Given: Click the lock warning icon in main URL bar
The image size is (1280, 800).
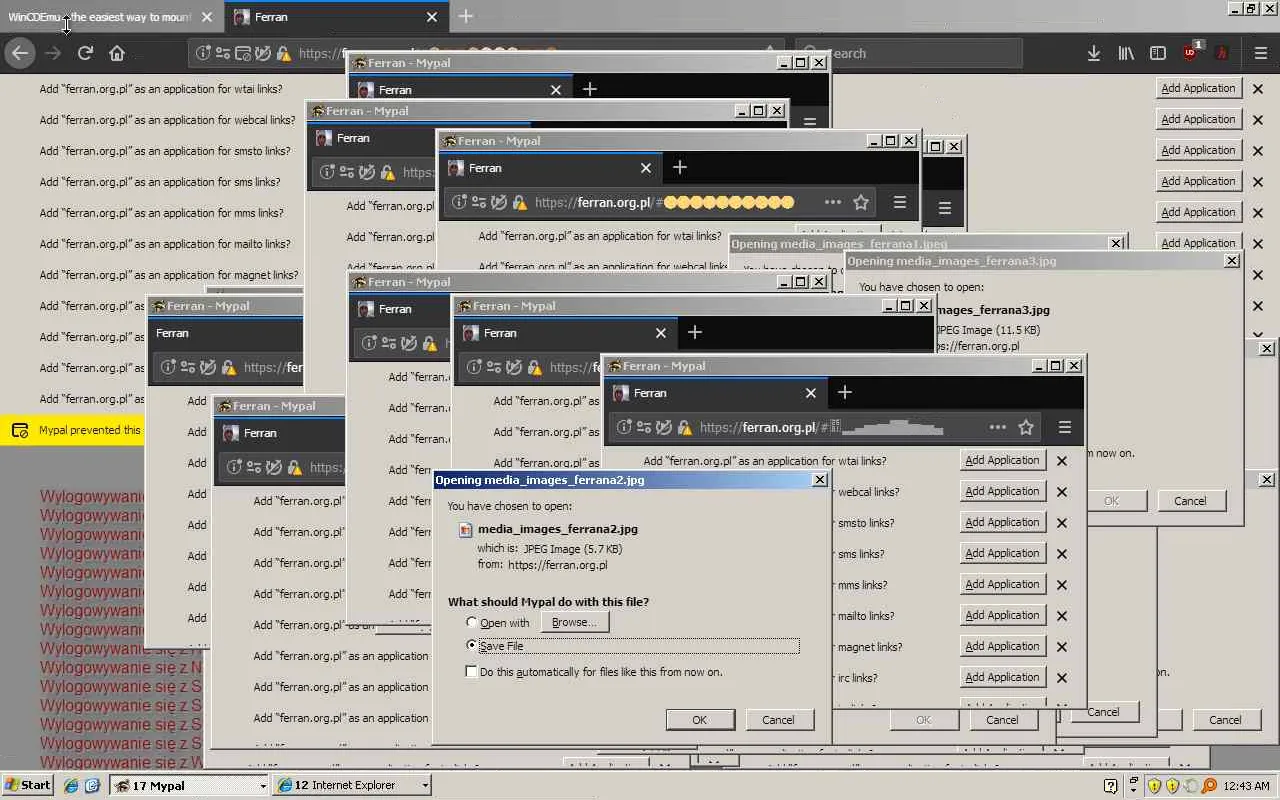Looking at the screenshot, I should [x=284, y=54].
